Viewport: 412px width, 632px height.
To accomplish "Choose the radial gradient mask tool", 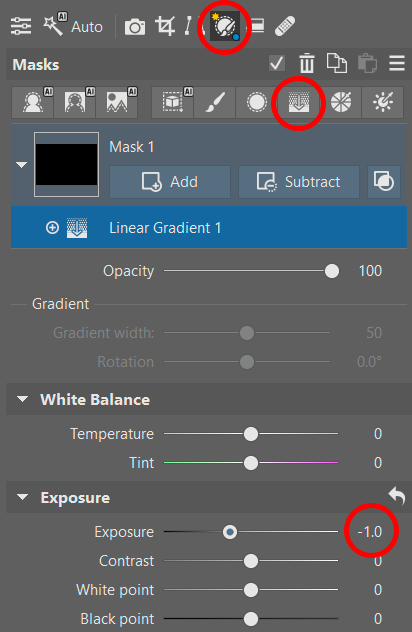I will [256, 102].
